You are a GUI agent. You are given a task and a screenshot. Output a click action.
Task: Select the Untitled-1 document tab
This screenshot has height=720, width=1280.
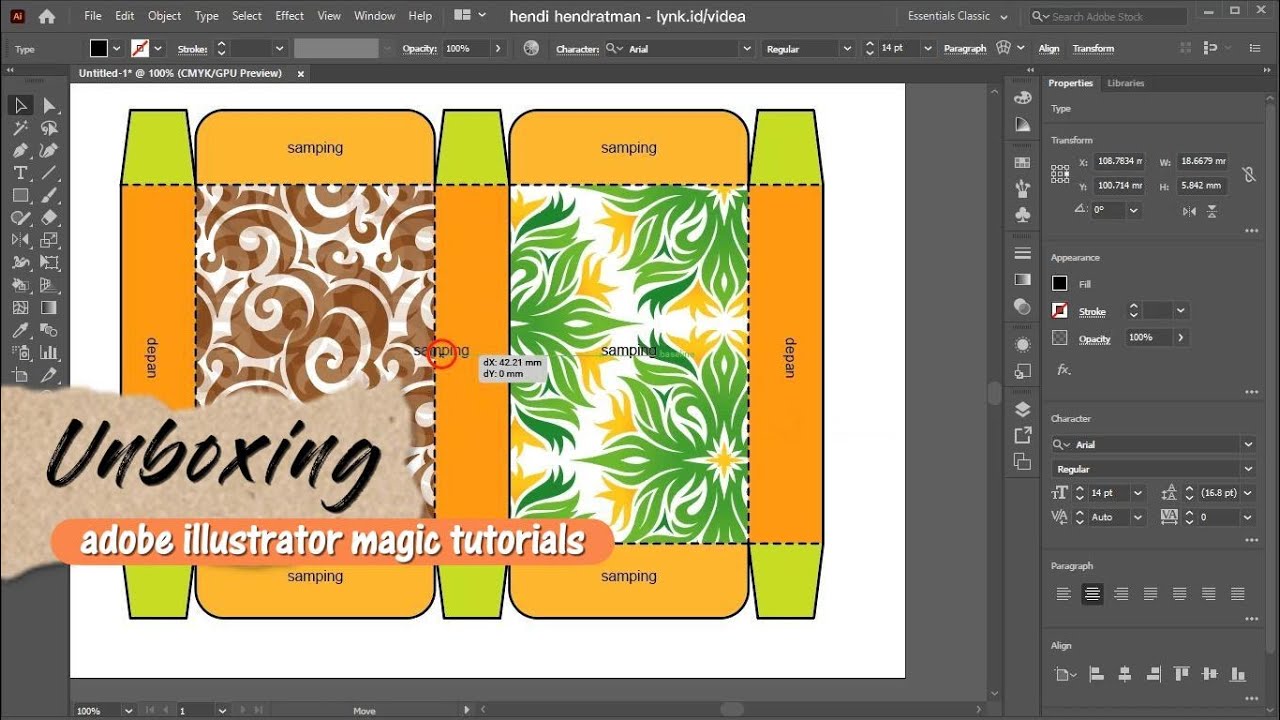(x=180, y=73)
